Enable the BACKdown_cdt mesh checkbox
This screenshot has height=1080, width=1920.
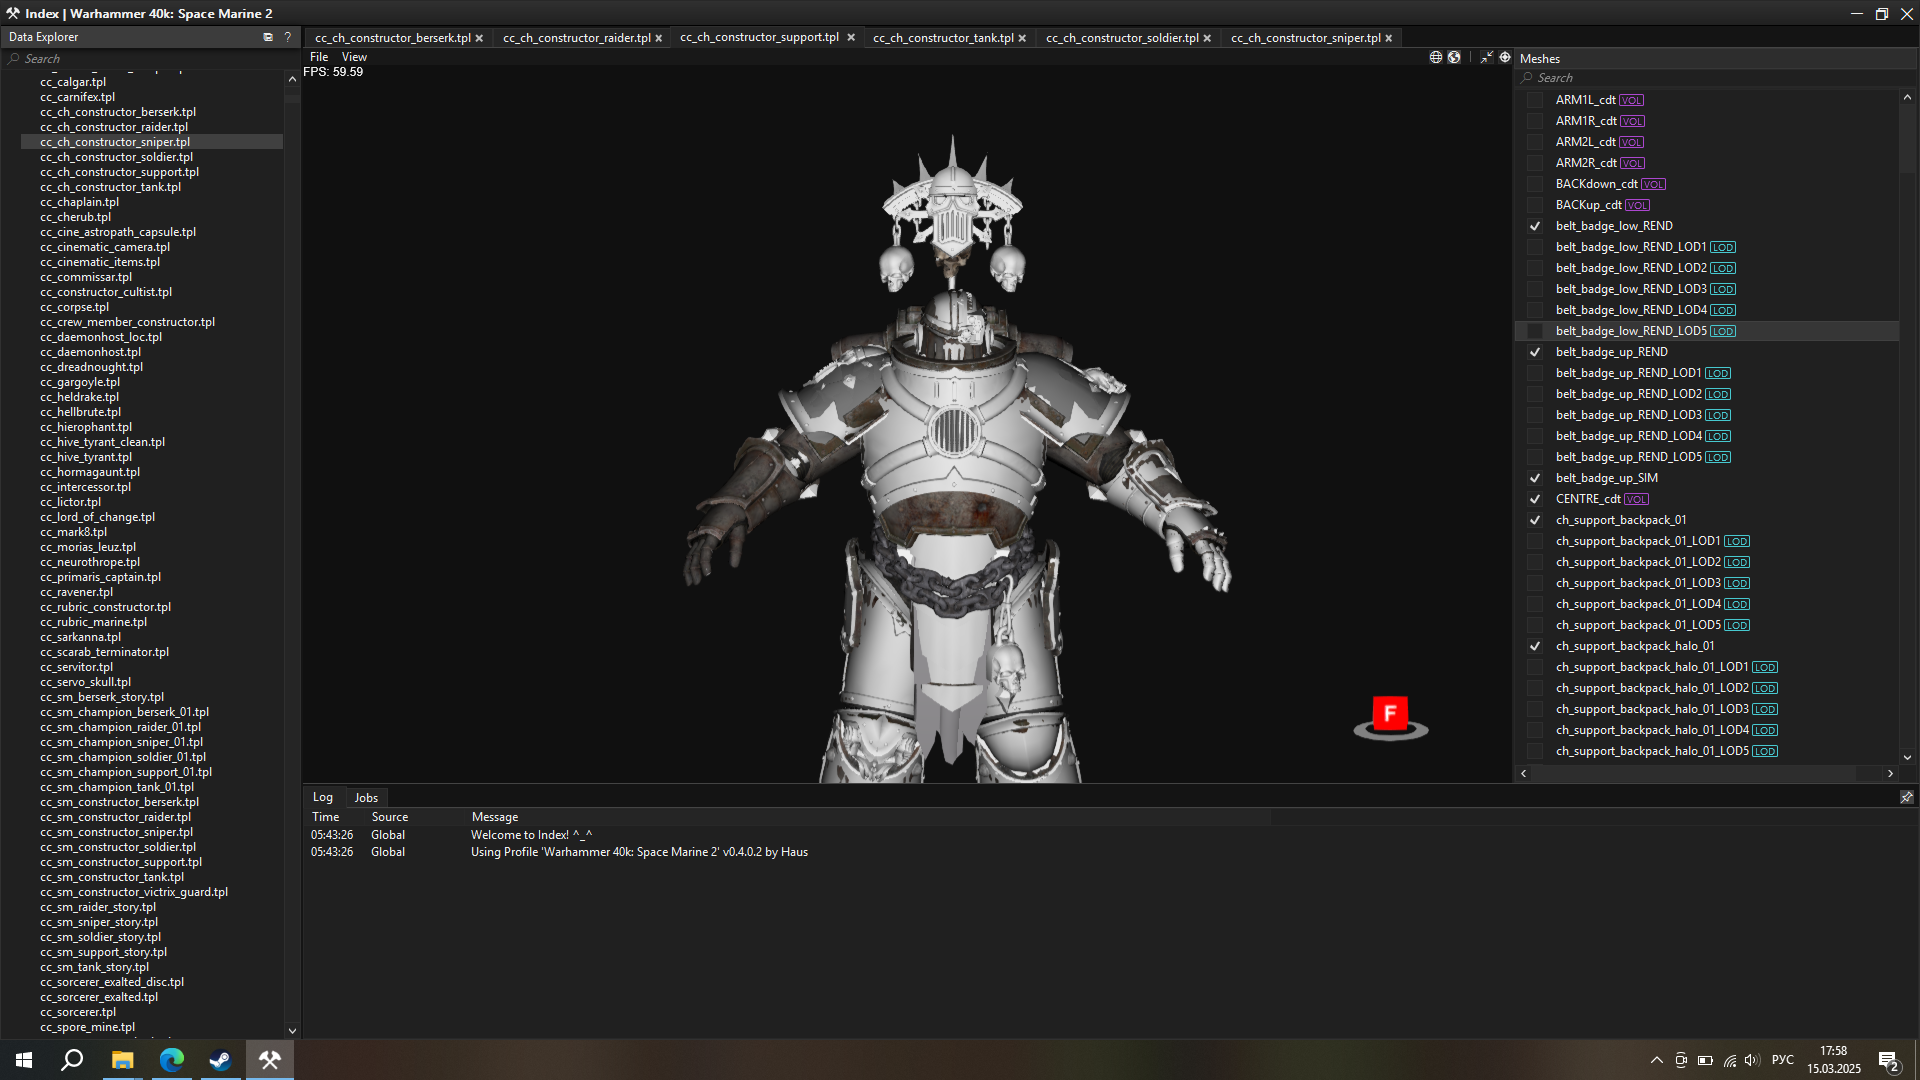click(1535, 184)
